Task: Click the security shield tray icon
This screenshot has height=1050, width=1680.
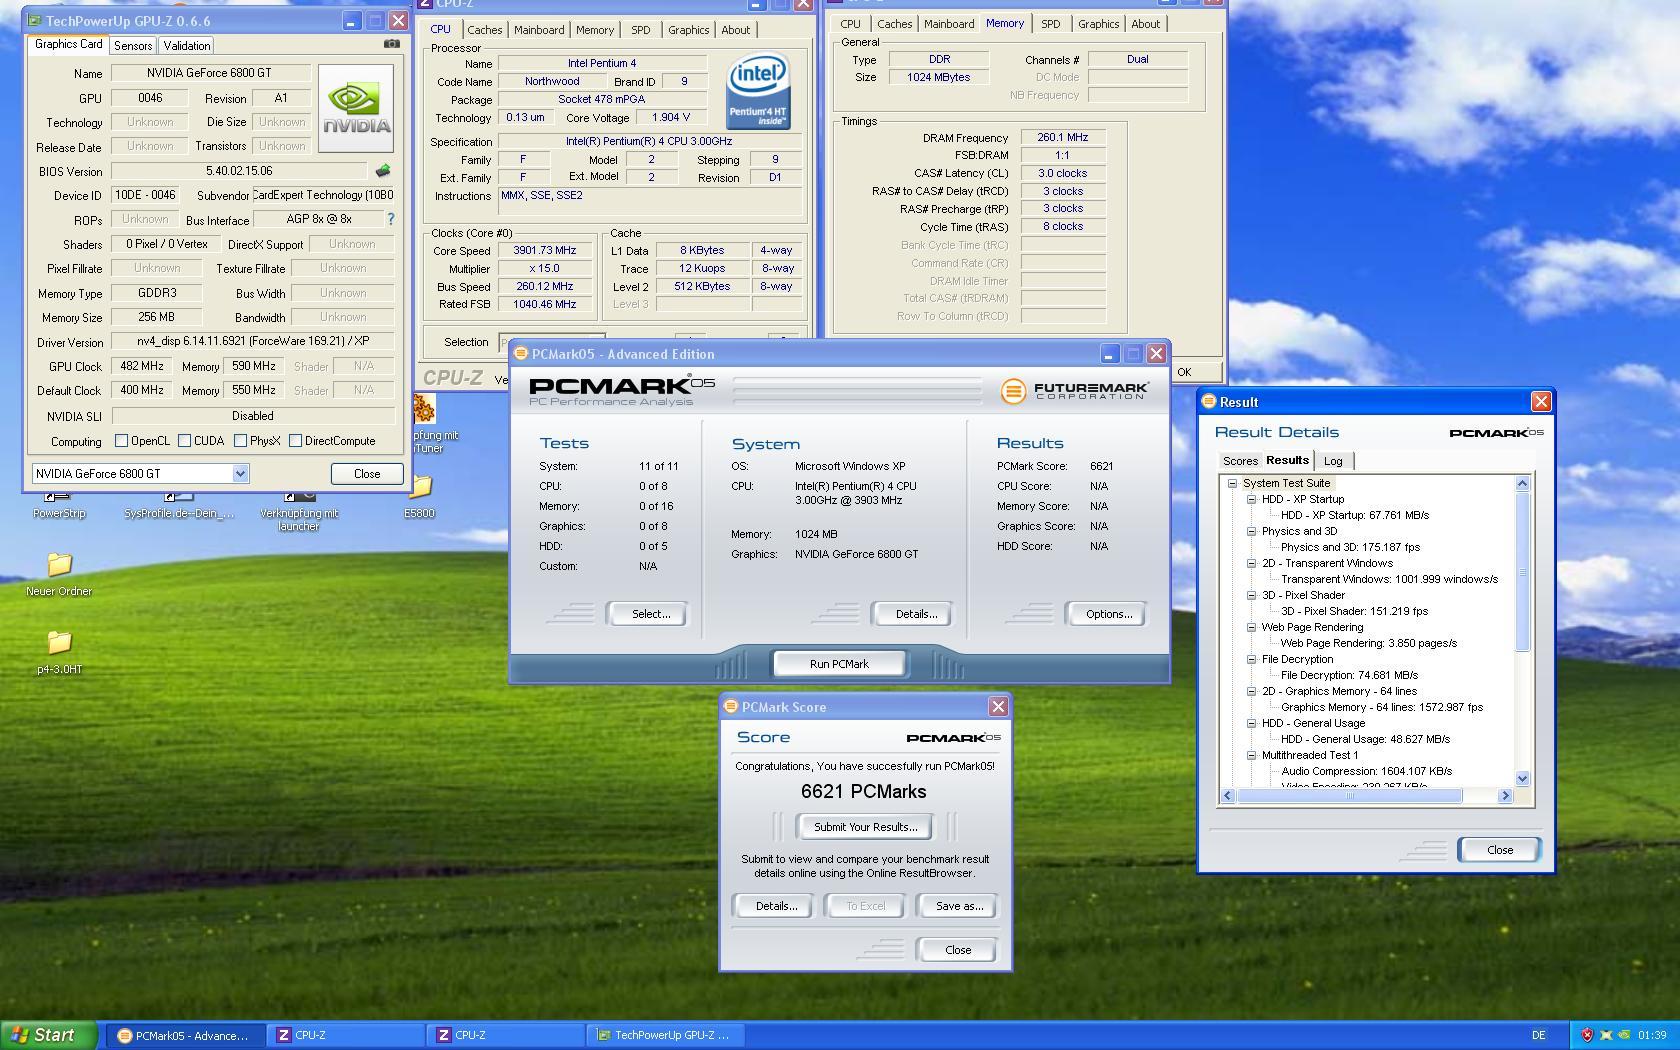Action: coord(1586,1035)
